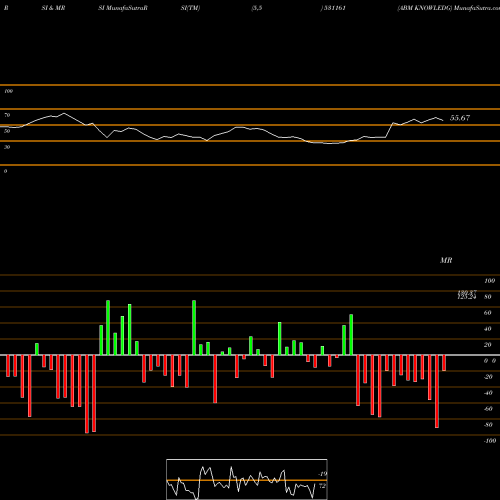Click the MR axis label '-20'
This screenshot has width=500, height=500.
click(x=488, y=377)
